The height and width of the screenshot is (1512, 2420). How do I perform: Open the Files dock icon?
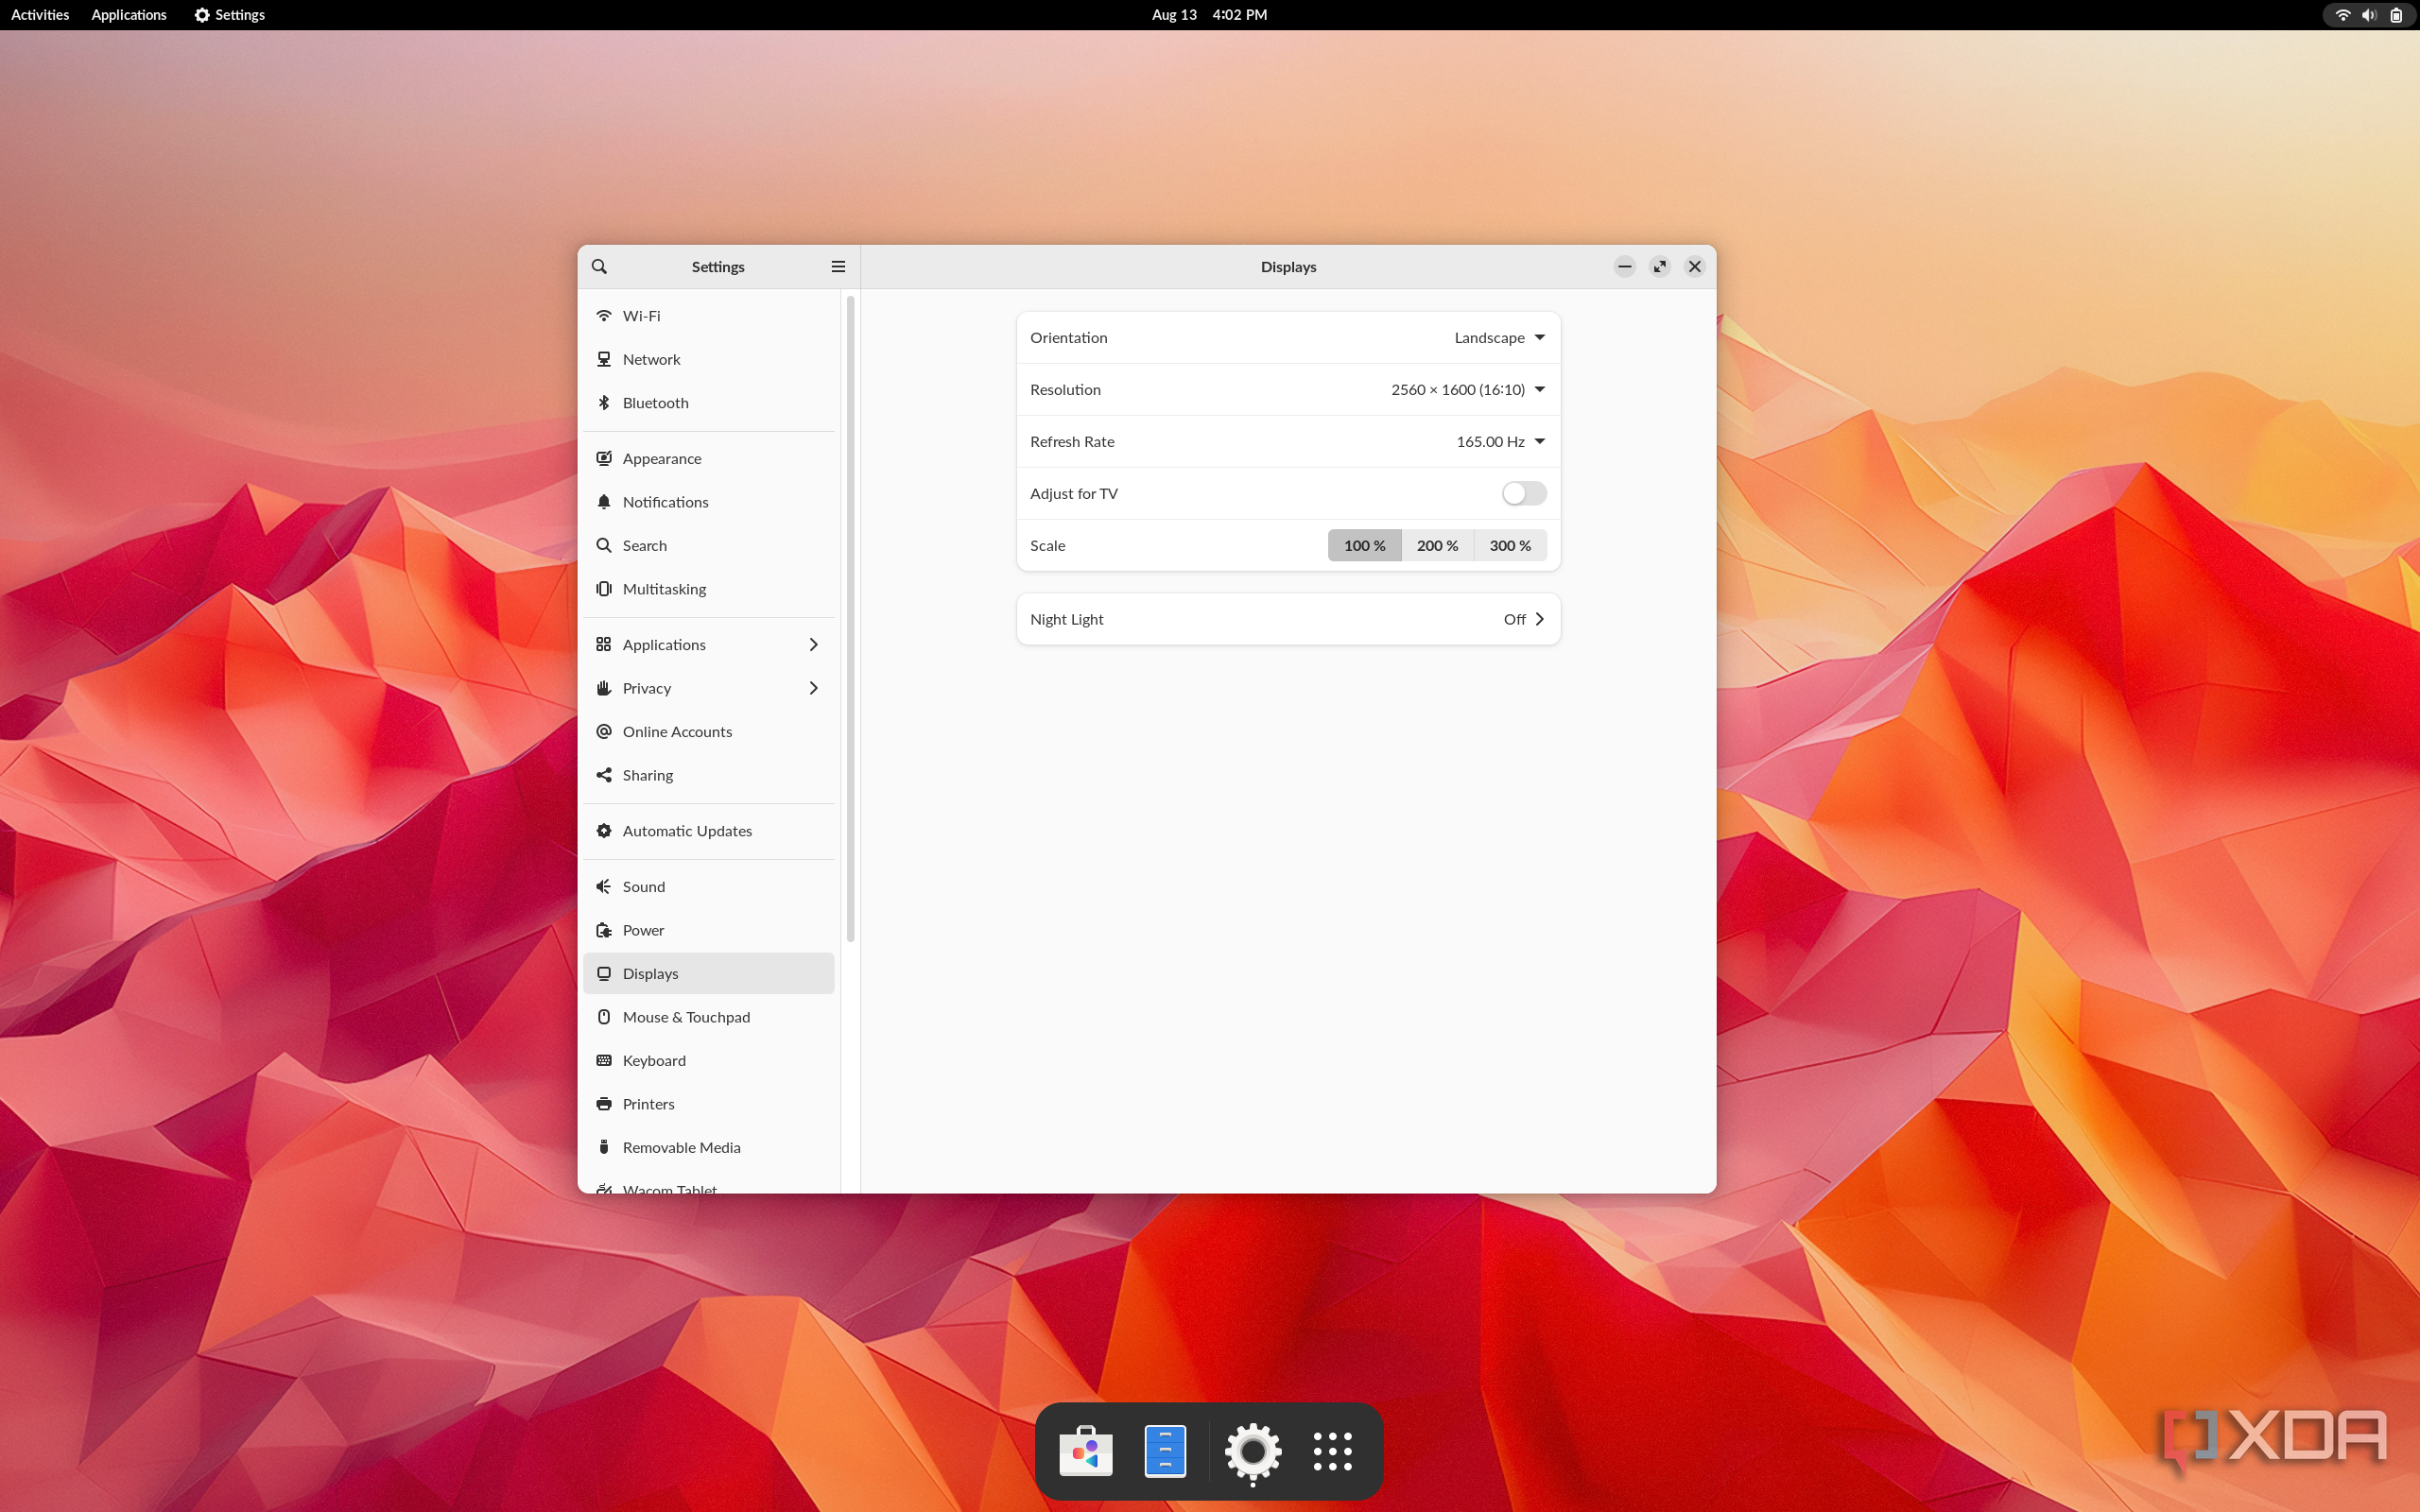[1165, 1451]
